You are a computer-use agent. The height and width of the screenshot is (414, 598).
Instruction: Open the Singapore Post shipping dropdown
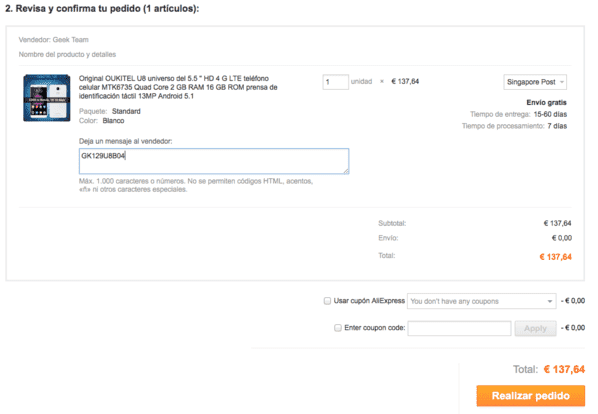point(535,82)
